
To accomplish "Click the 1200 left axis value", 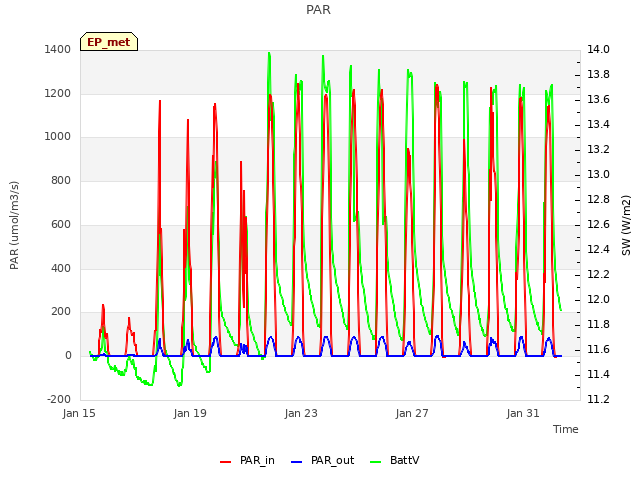I will point(58,93).
